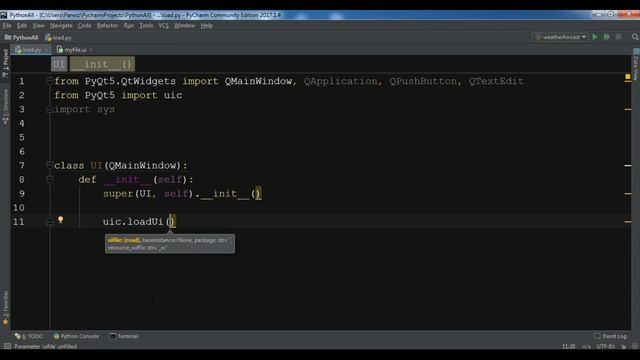This screenshot has width=640, height=360.
Task: Click the gray stop button in toolbar
Action: (619, 37)
